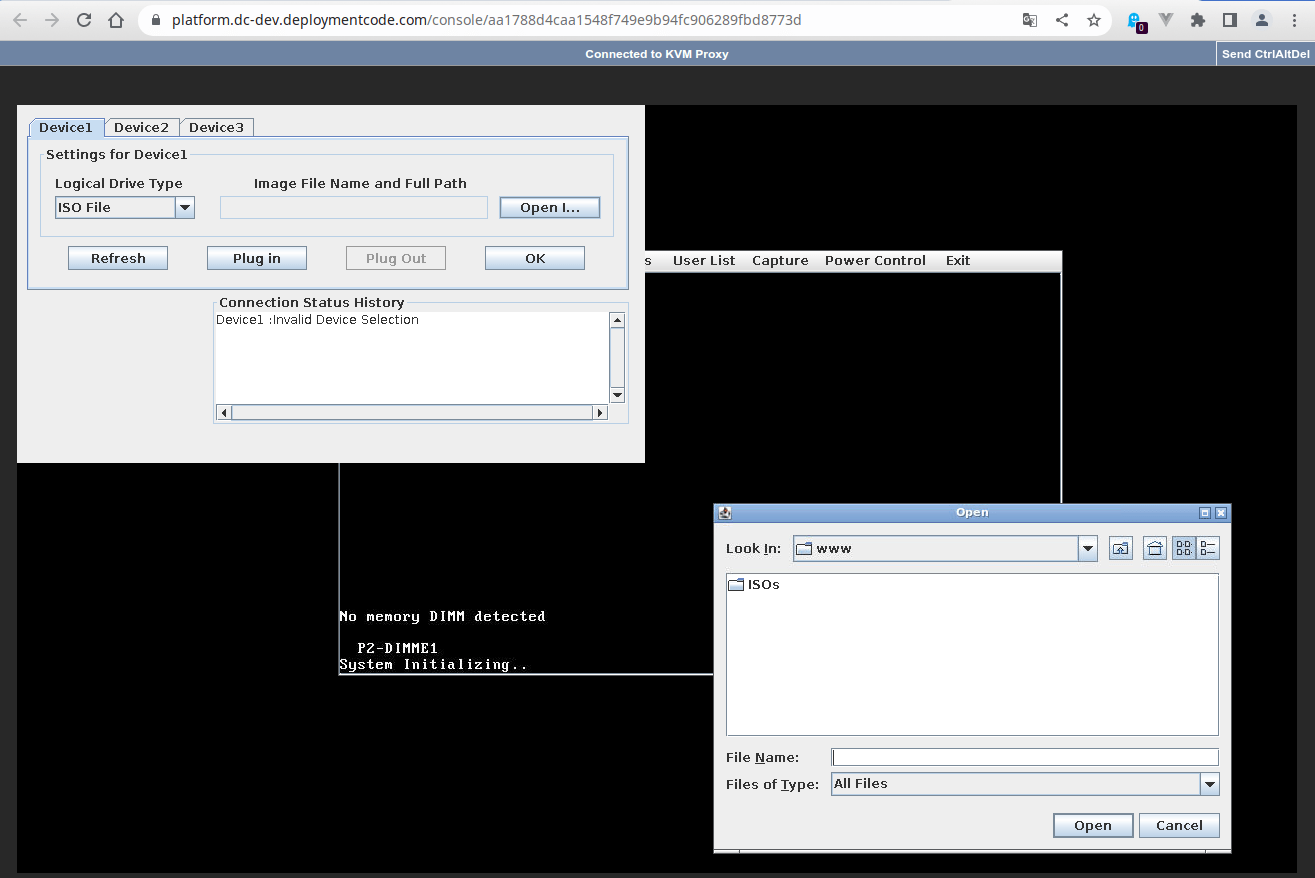The height and width of the screenshot is (878, 1315).
Task: Cancel the Open file dialog
Action: (1179, 825)
